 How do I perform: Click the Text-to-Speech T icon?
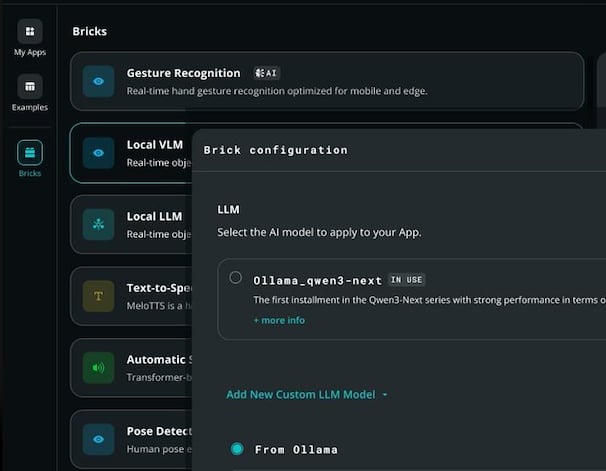(99, 296)
